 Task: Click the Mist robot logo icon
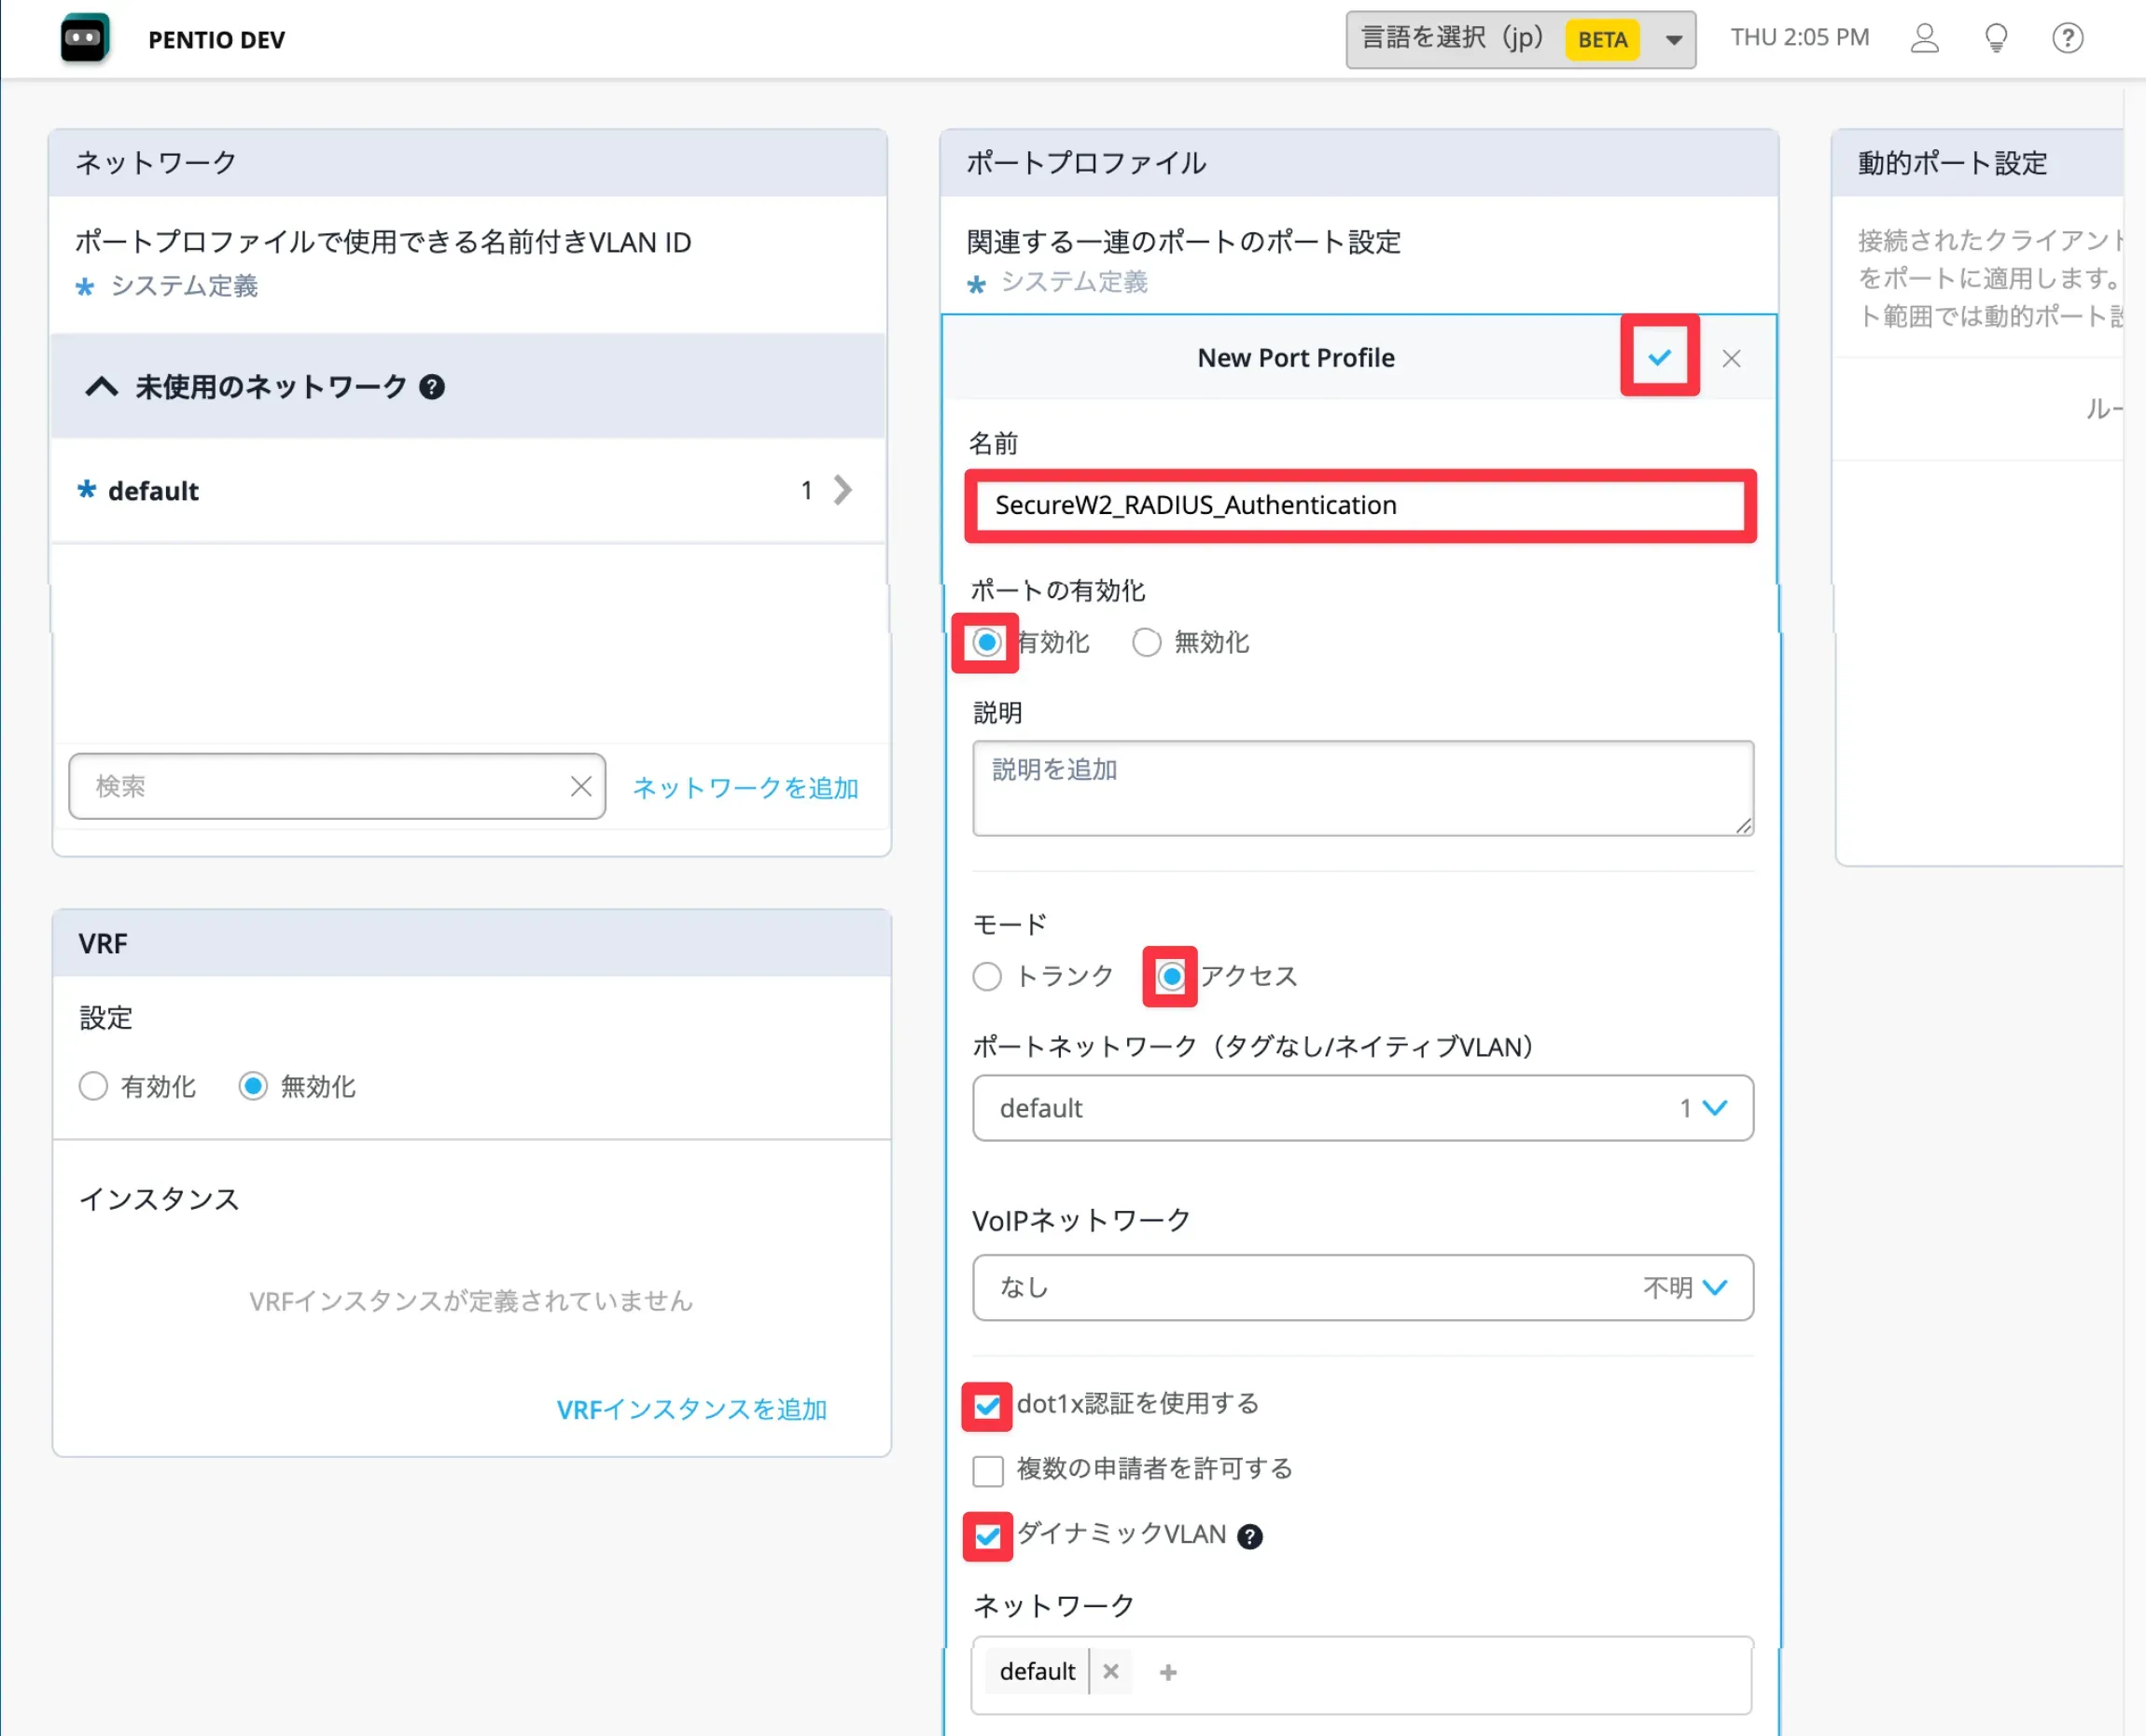tap(84, 39)
